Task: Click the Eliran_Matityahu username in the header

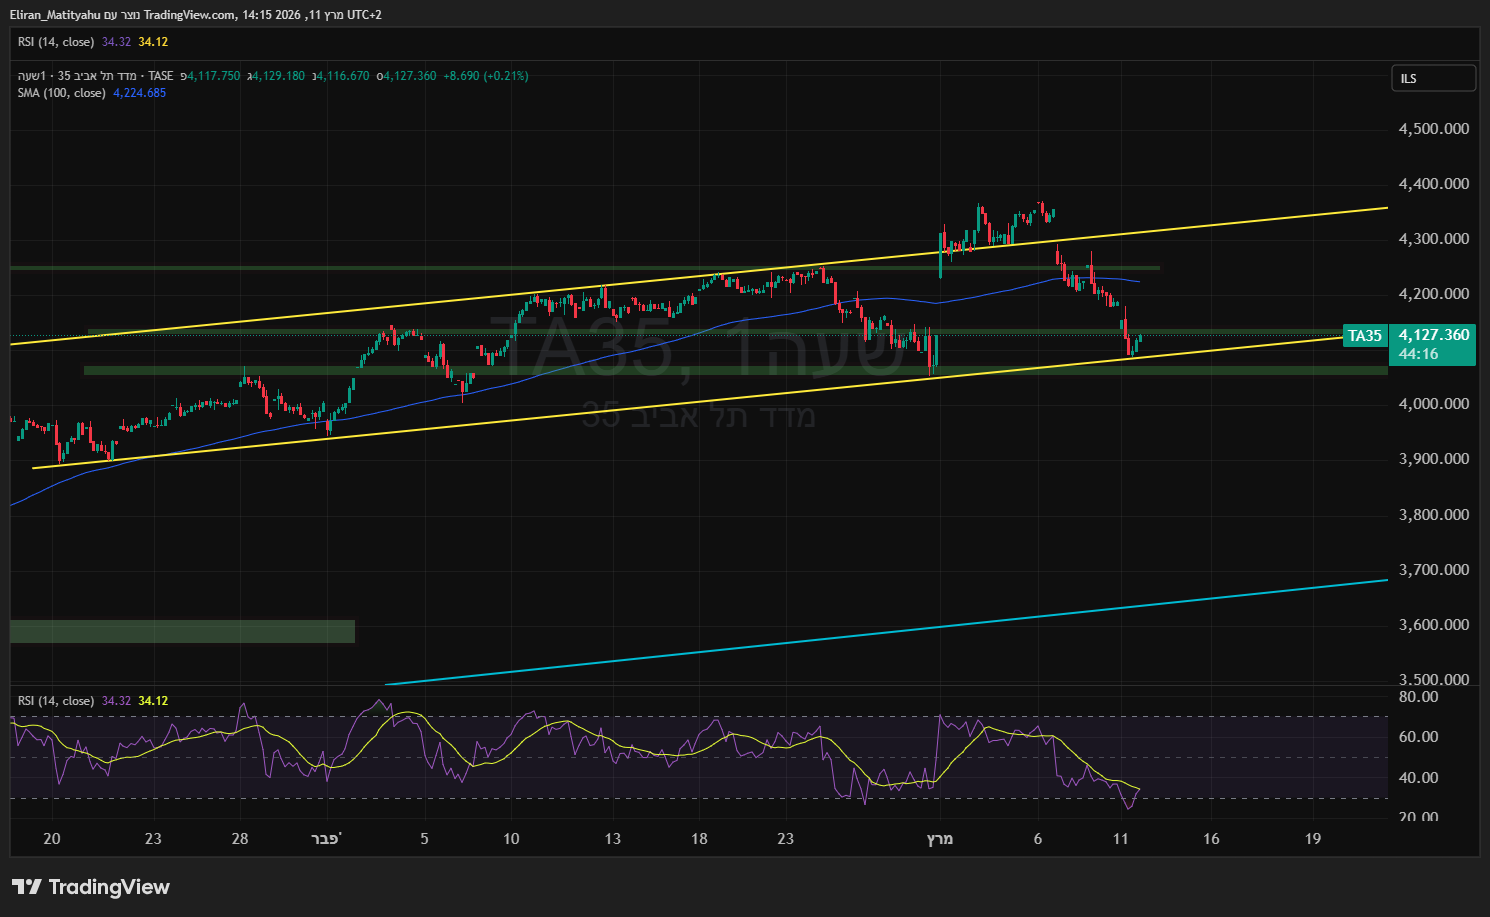Action: (x=55, y=15)
